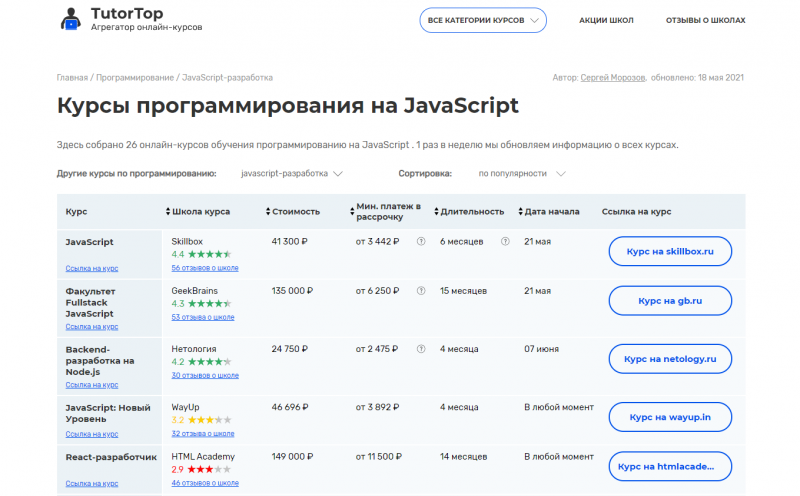The height and width of the screenshot is (496, 800).
Task: Sort the table by Стоимость column
Action: point(294,212)
